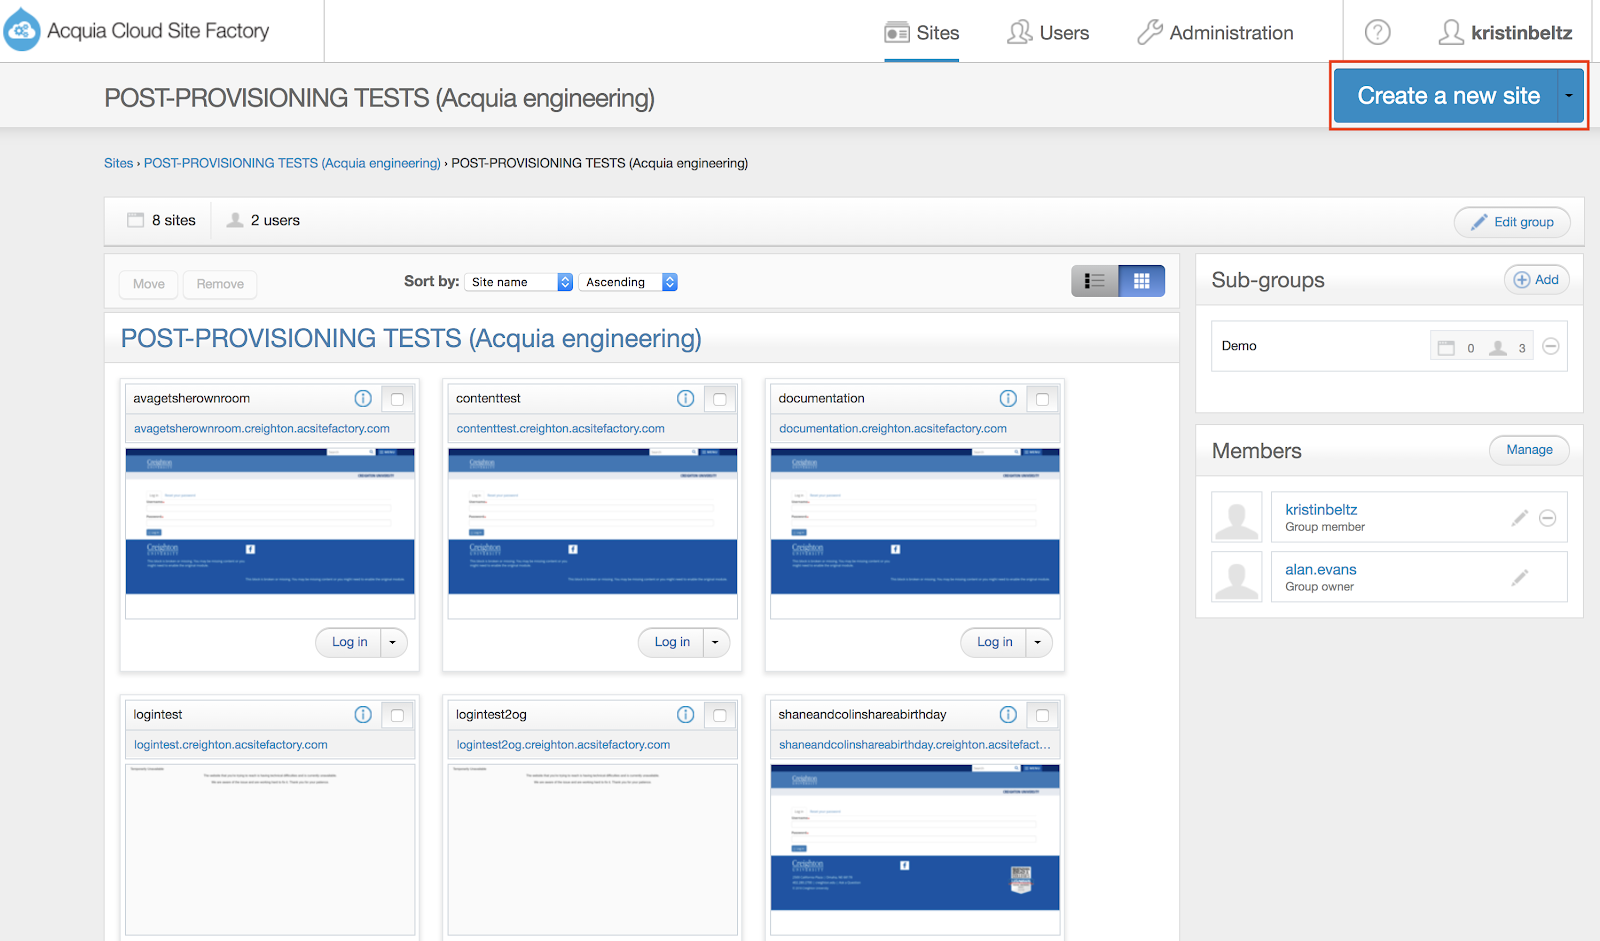
Task: Open logintest.creighton.acsitefactory.com link
Action: (231, 744)
